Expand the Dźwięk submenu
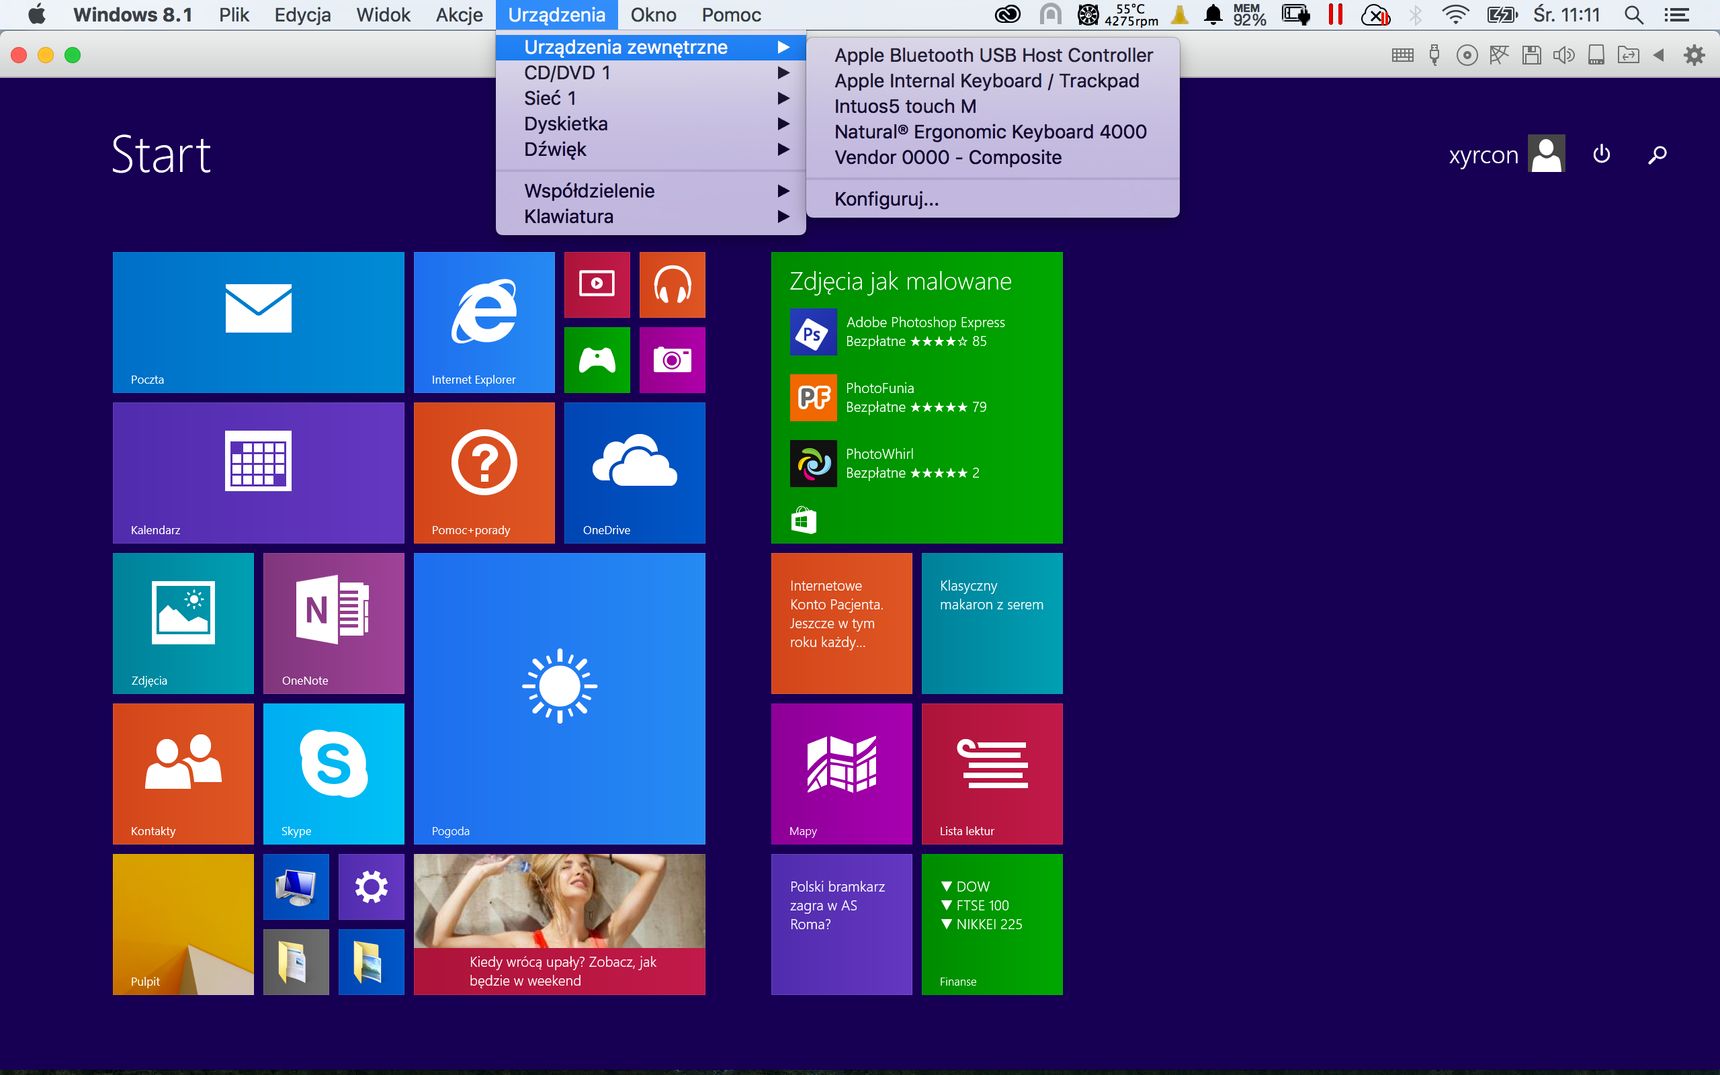 651,149
